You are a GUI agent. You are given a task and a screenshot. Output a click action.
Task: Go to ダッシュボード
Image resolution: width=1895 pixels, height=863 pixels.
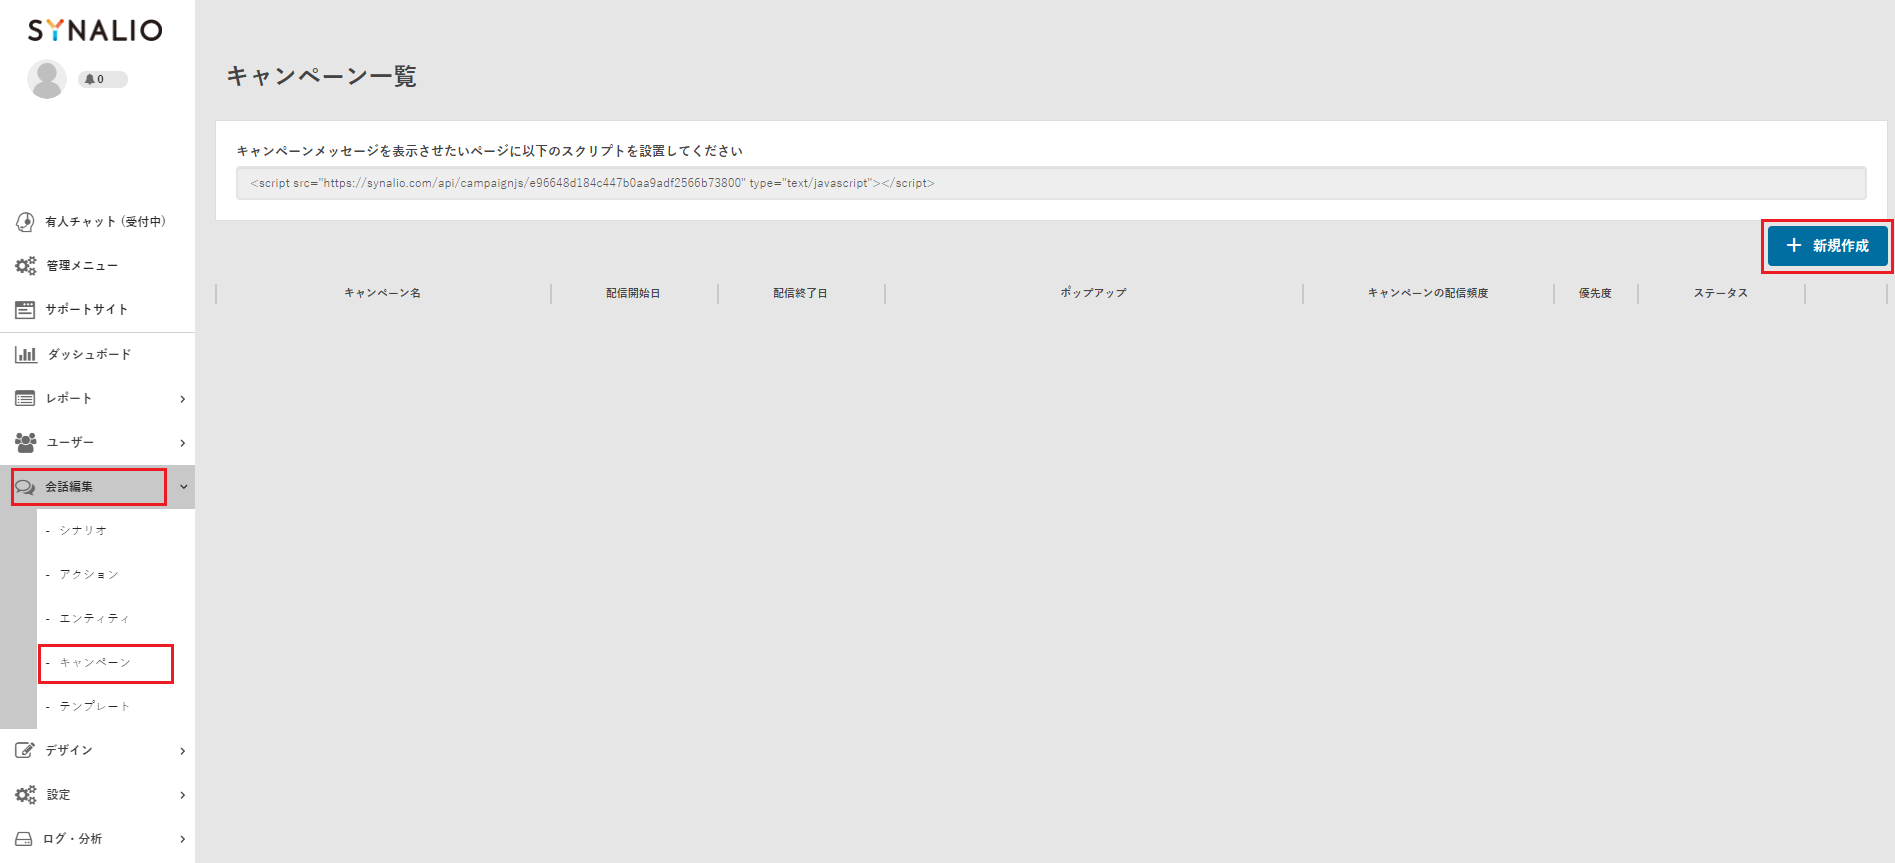[89, 354]
